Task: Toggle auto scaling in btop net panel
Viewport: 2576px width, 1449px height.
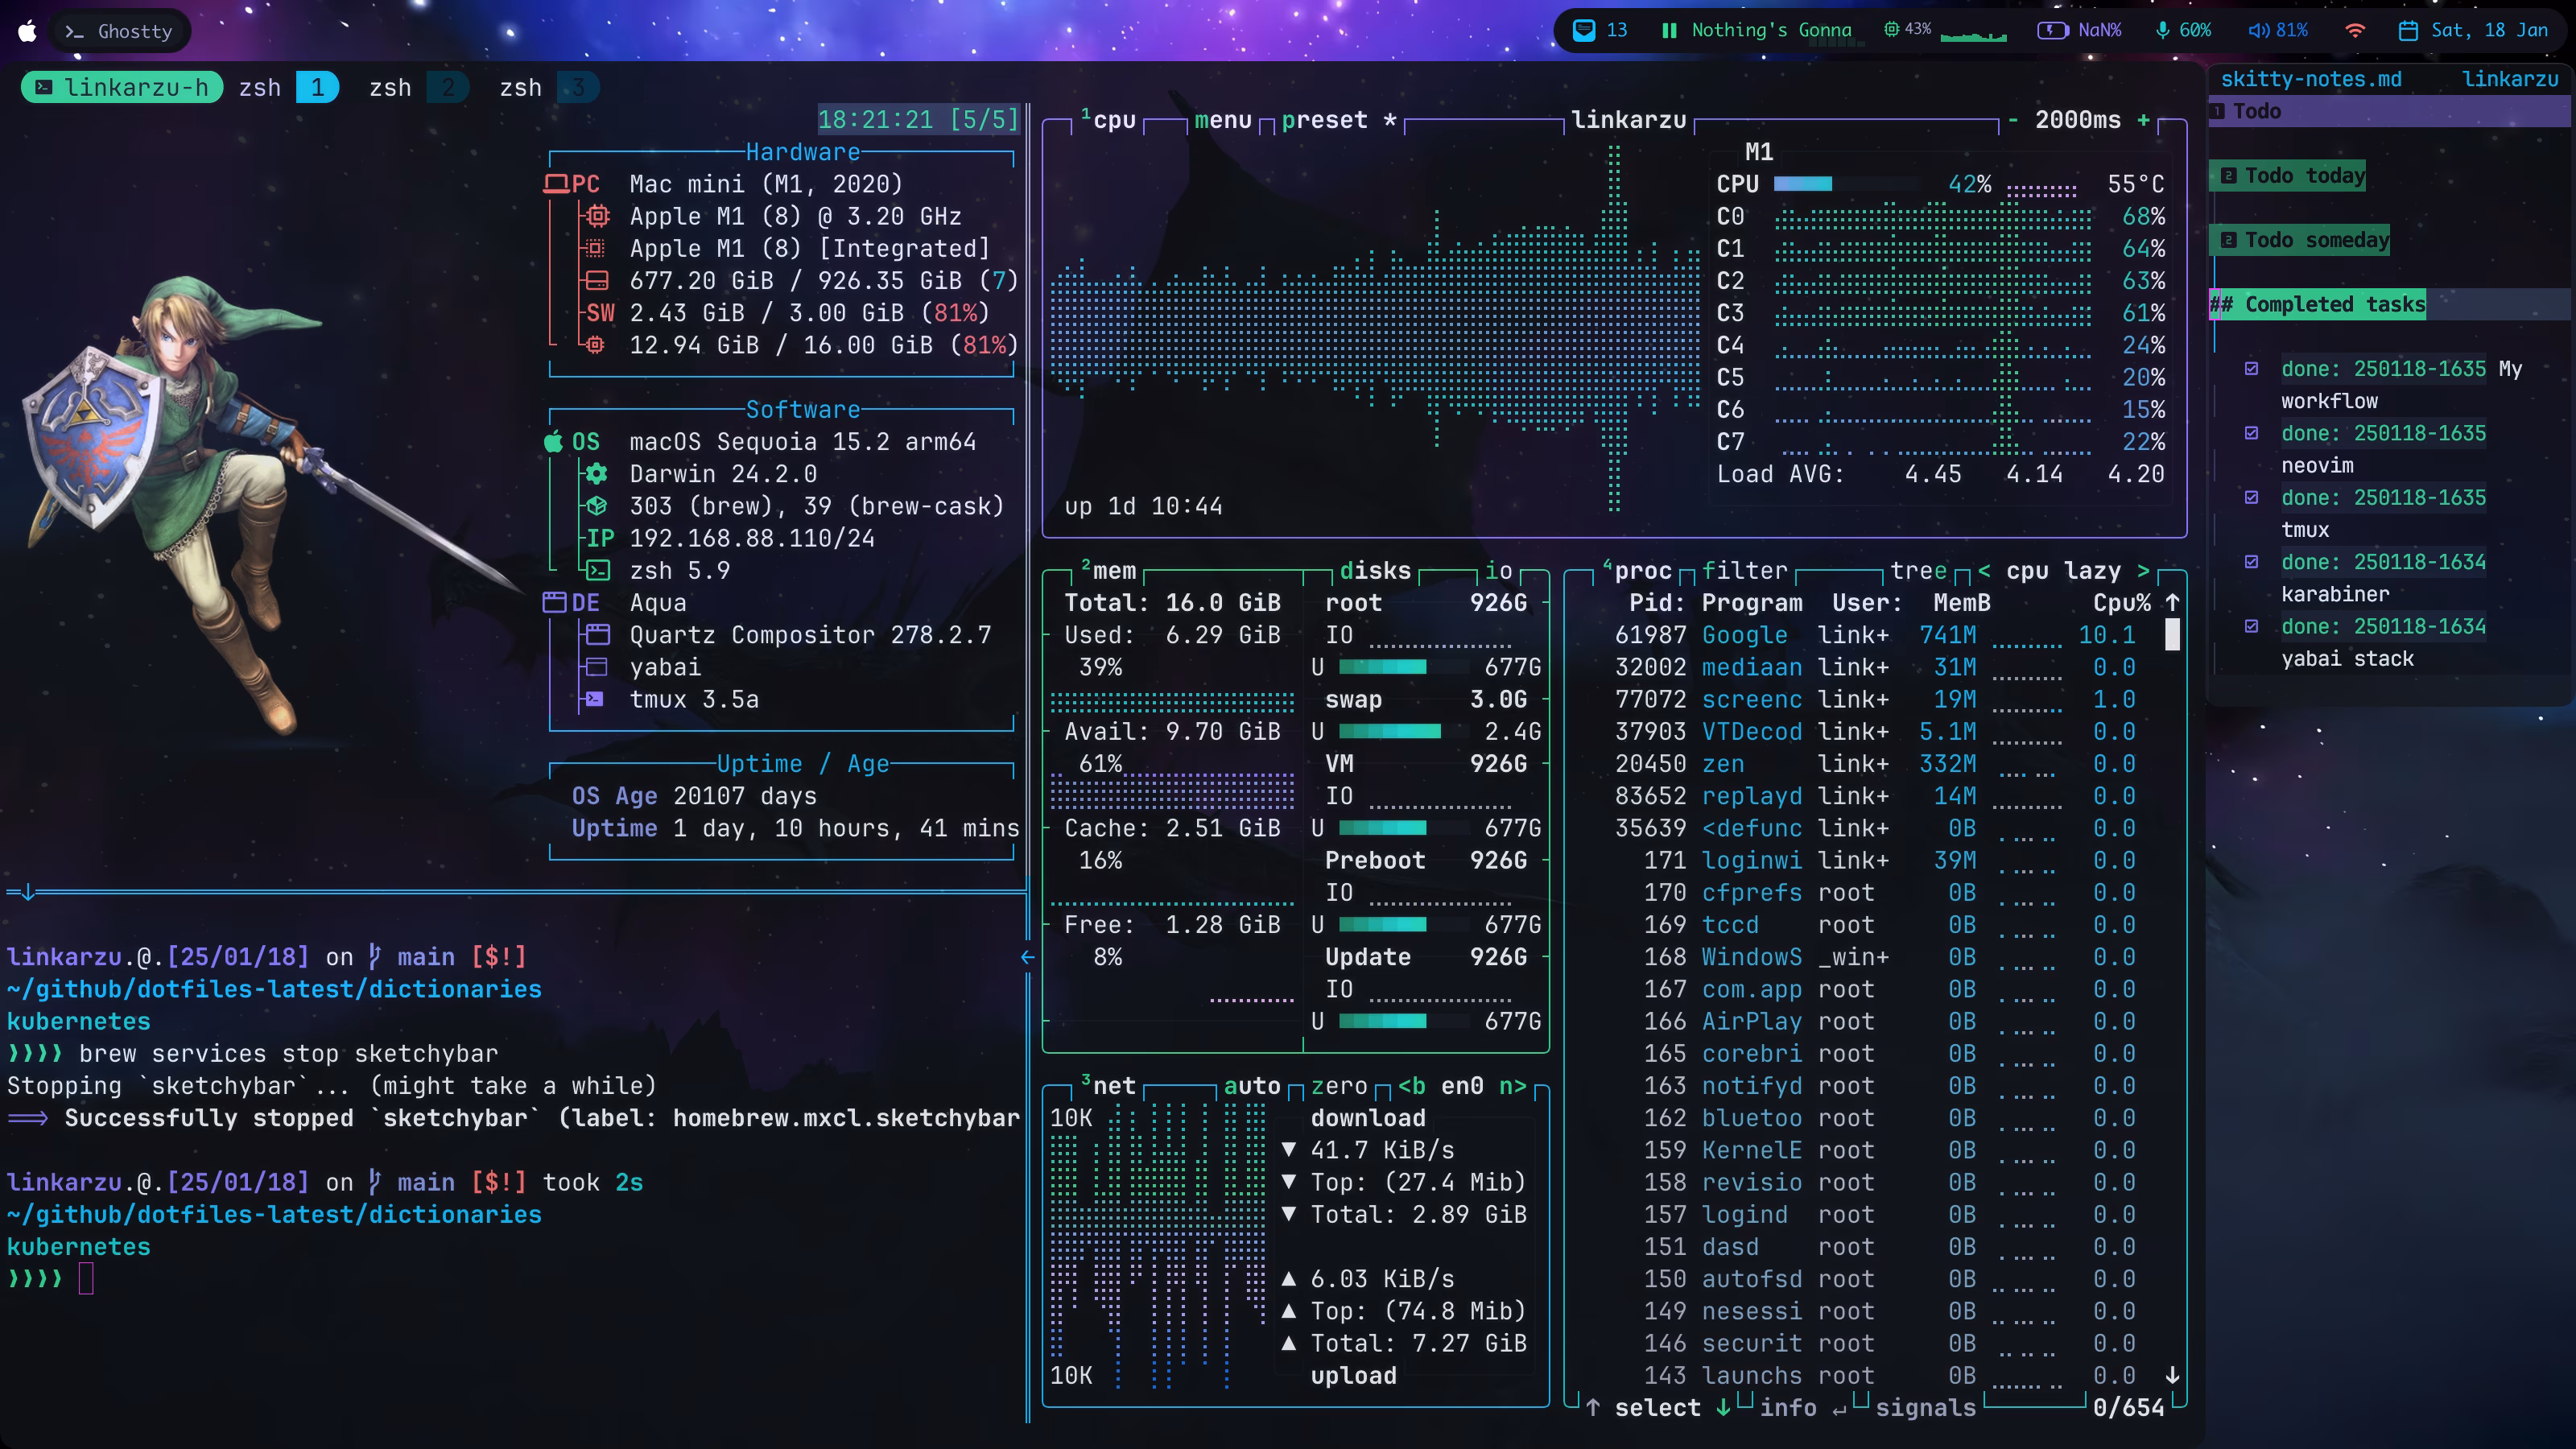Action: (1252, 1085)
